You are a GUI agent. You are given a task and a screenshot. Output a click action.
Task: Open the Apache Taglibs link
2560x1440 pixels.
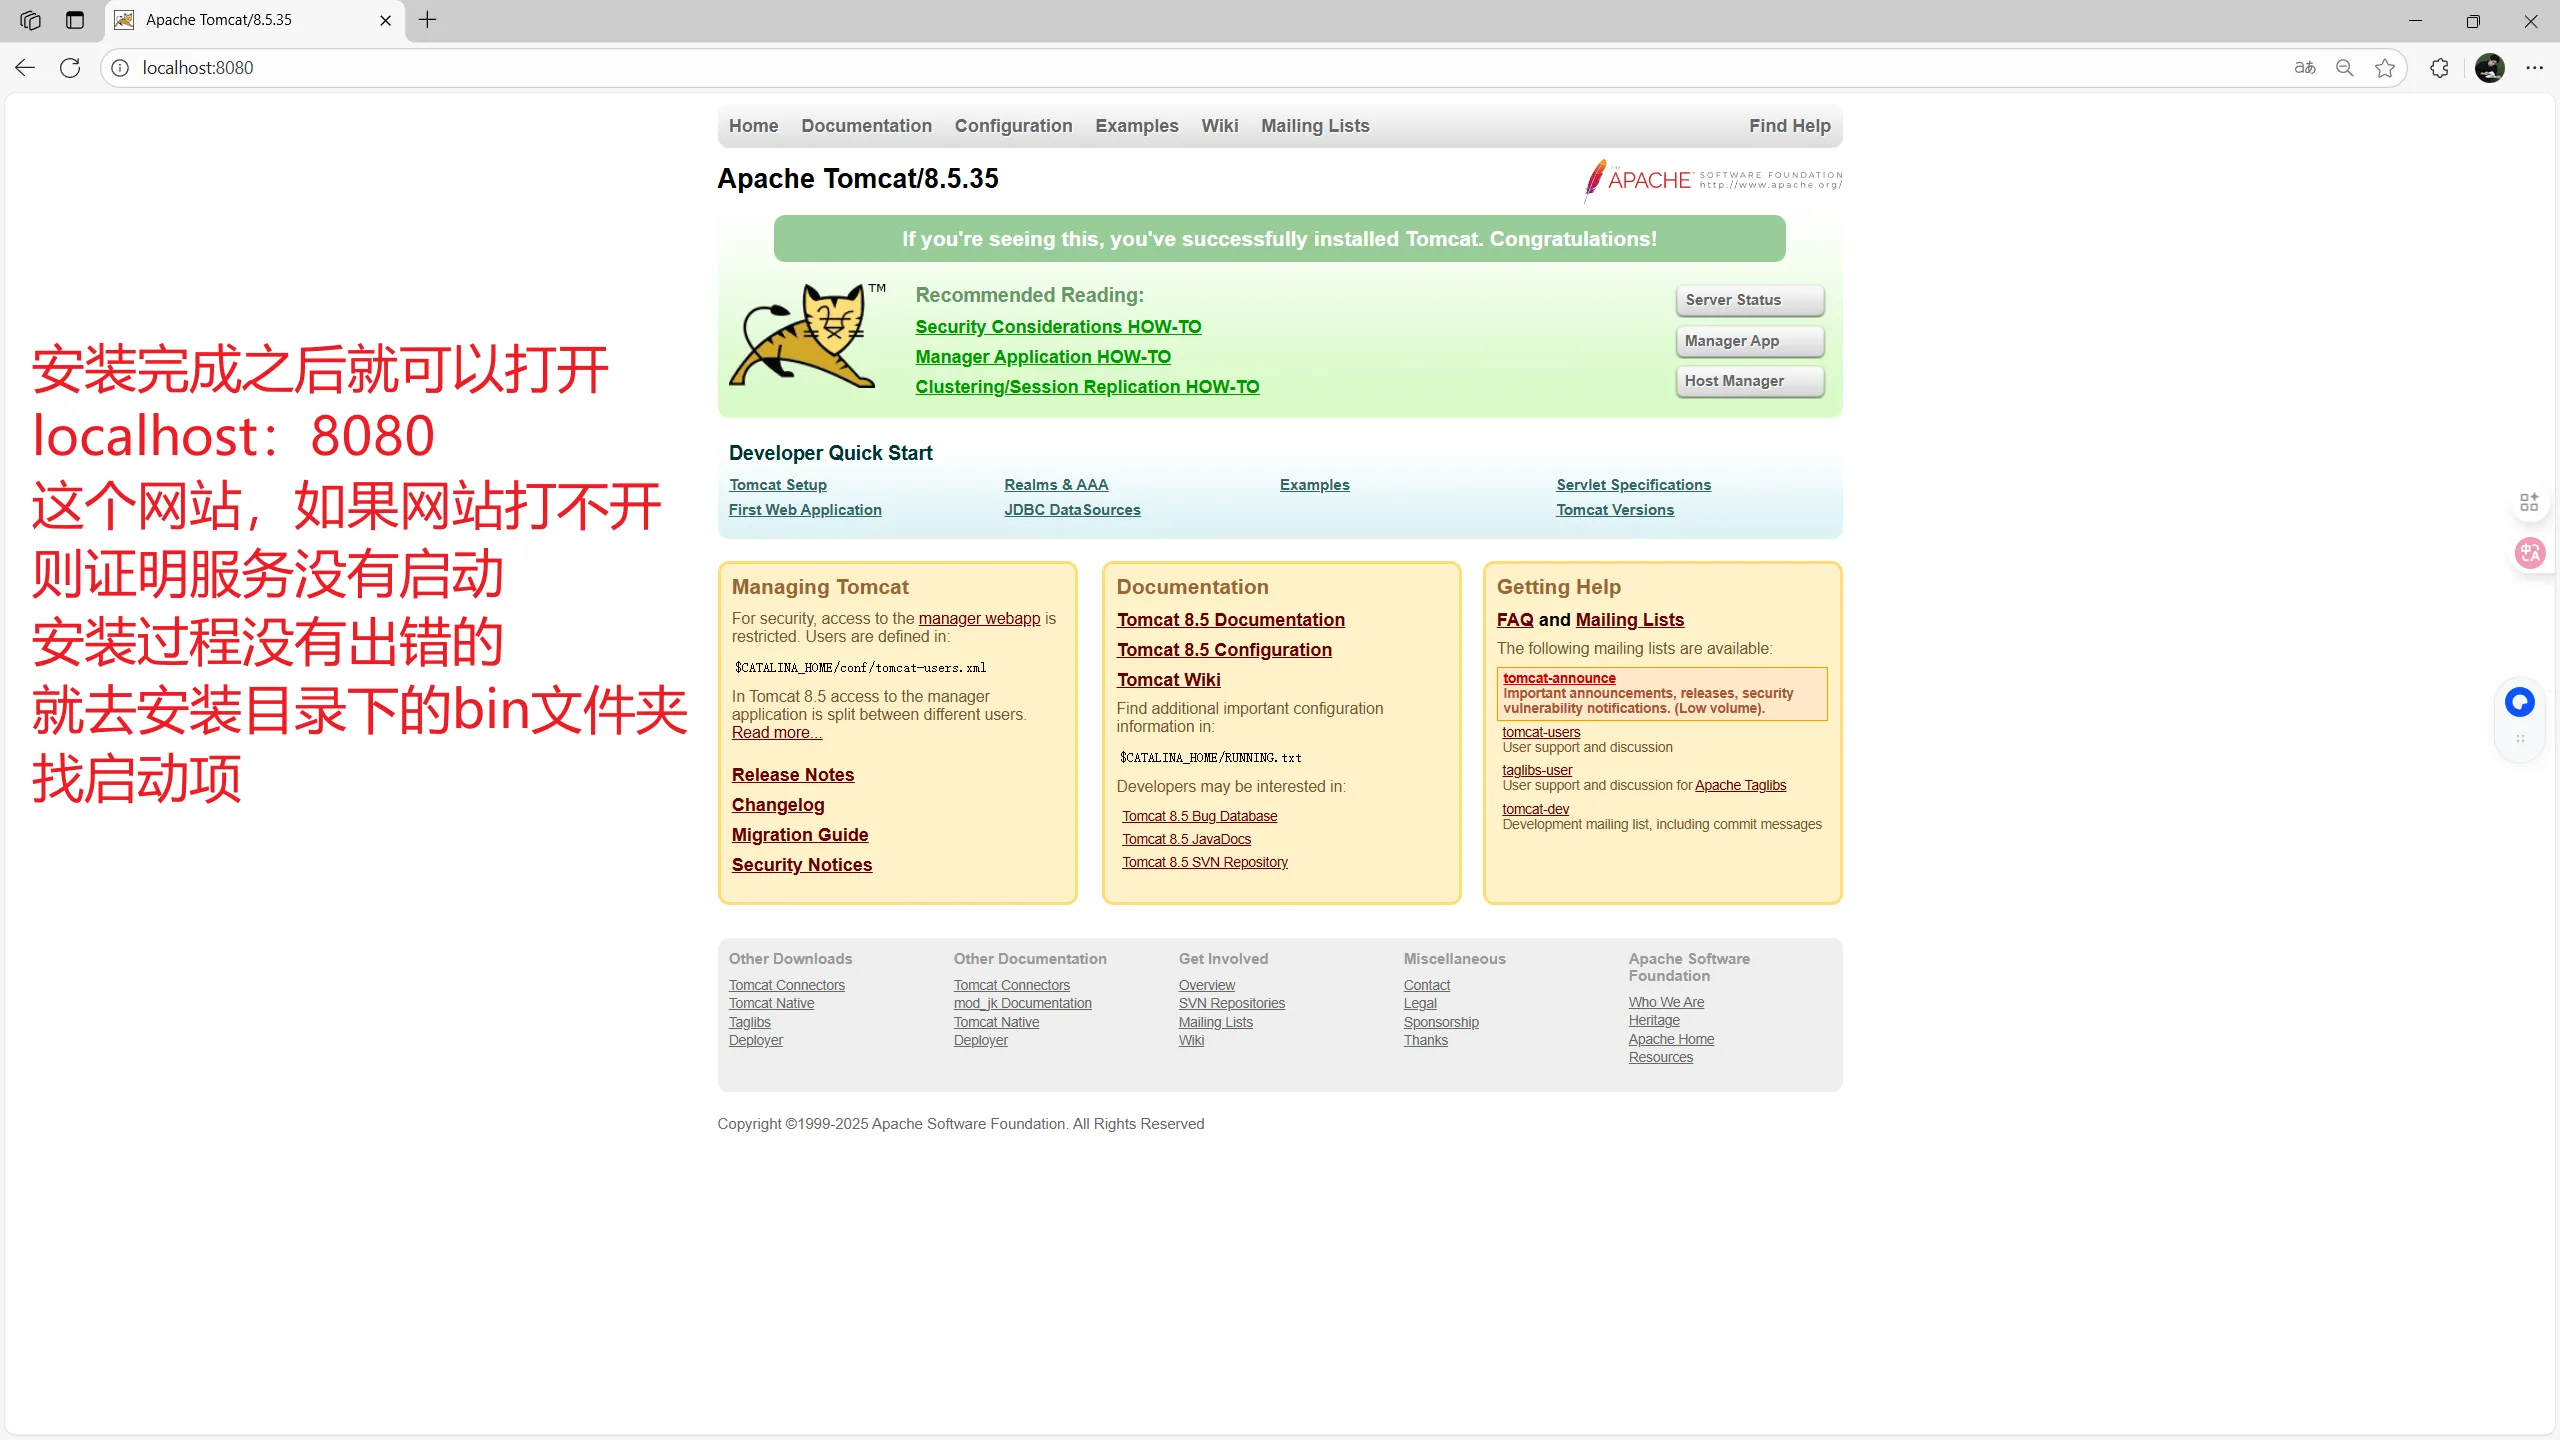[1740, 785]
